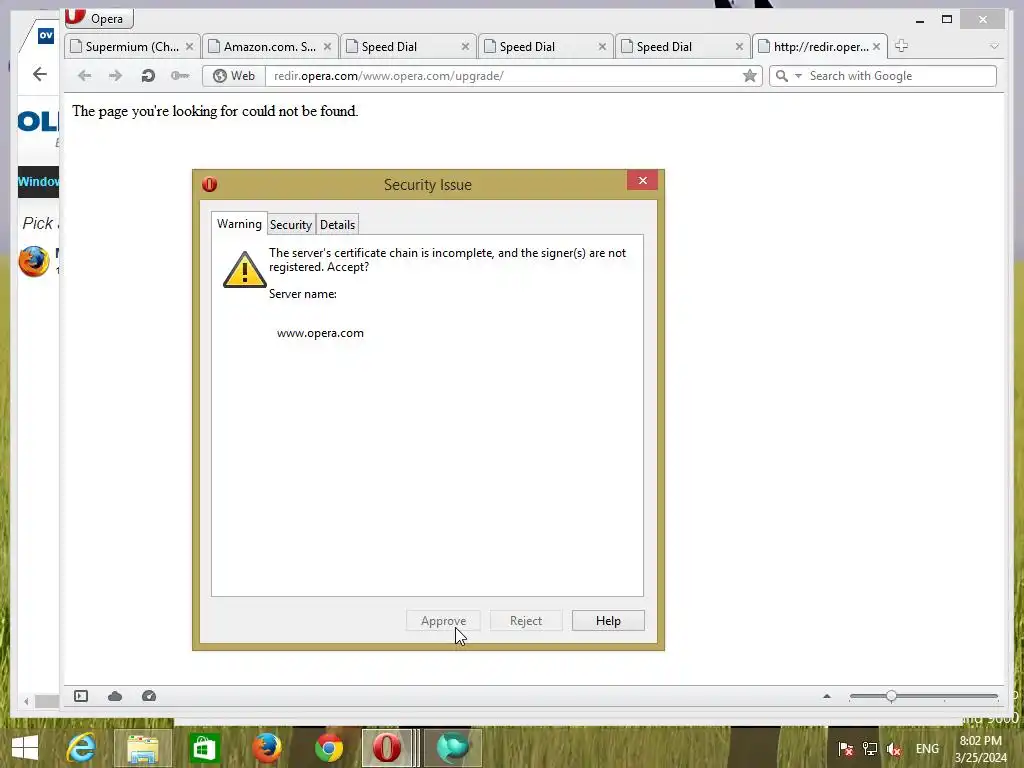Launch Firefox from taskbar
The height and width of the screenshot is (768, 1024).
coord(267,748)
